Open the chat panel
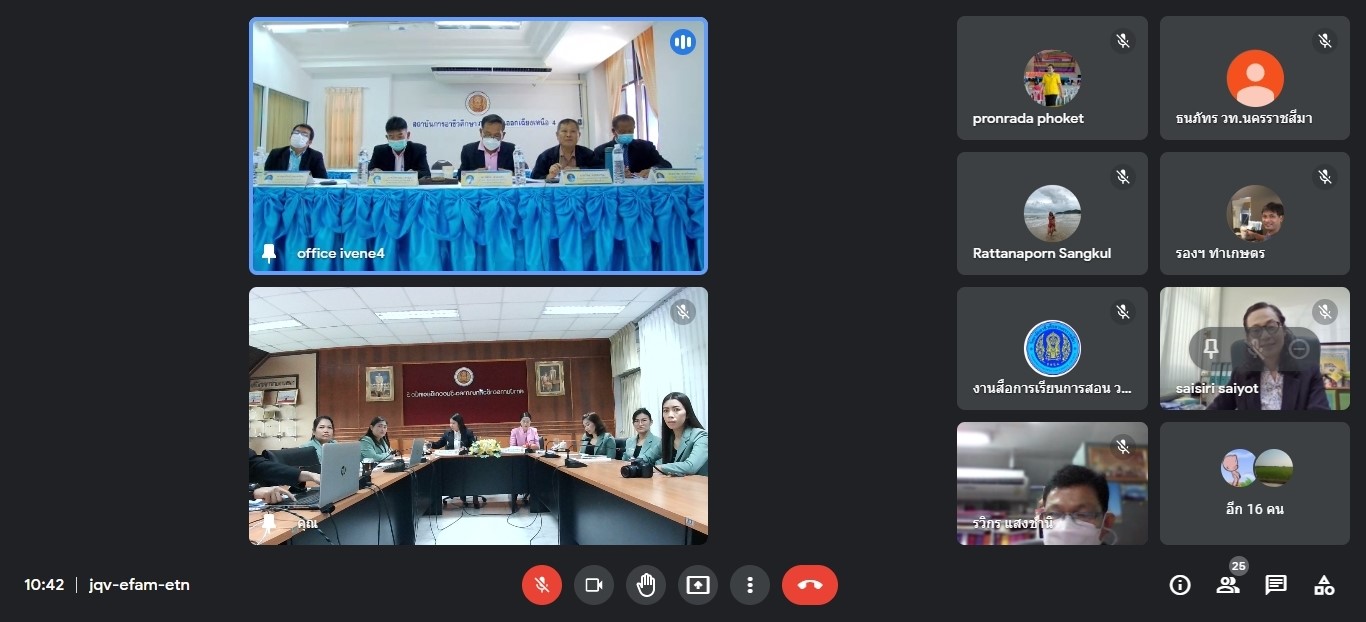The width and height of the screenshot is (1366, 622). [x=1276, y=585]
